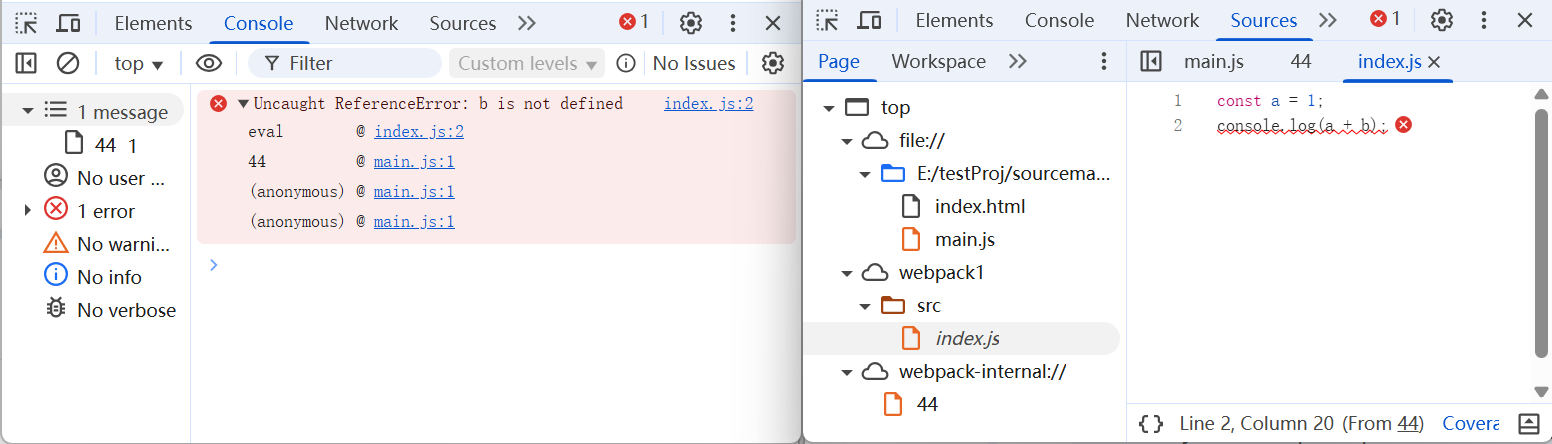The height and width of the screenshot is (444, 1552).
Task: Switch to the Workspace tab
Action: [x=938, y=61]
